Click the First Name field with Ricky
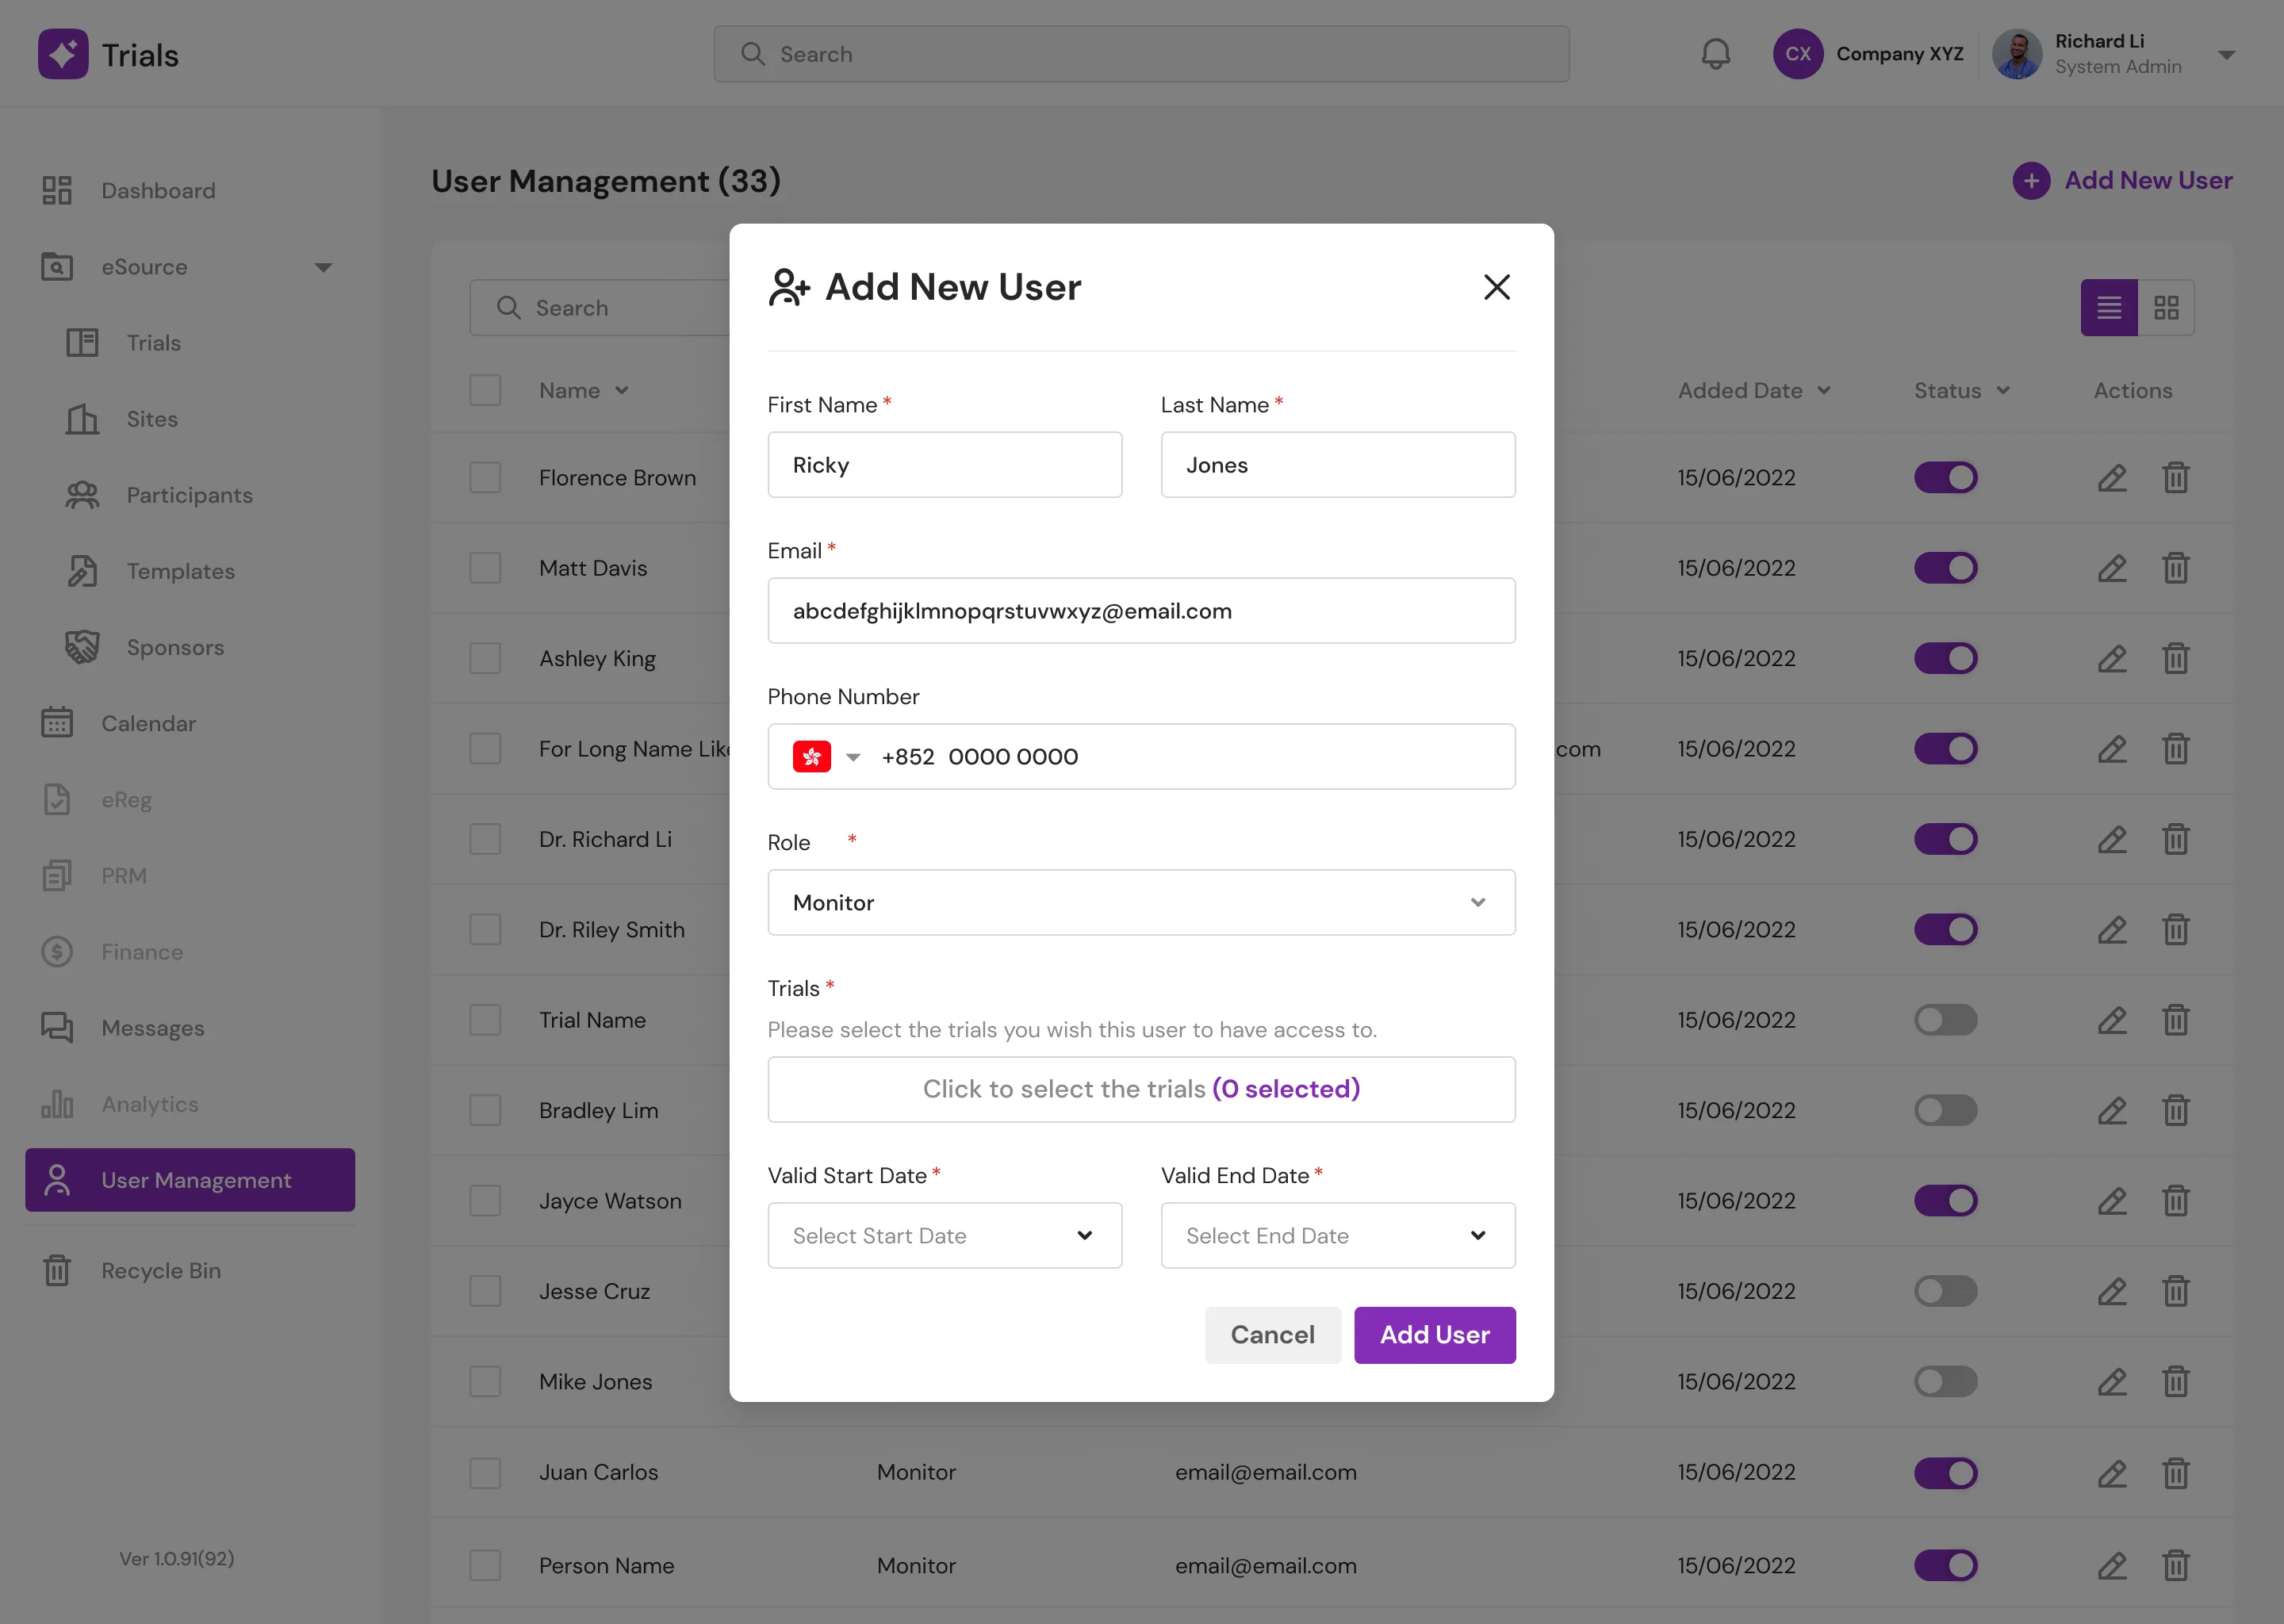2284x1624 pixels. pos(944,464)
